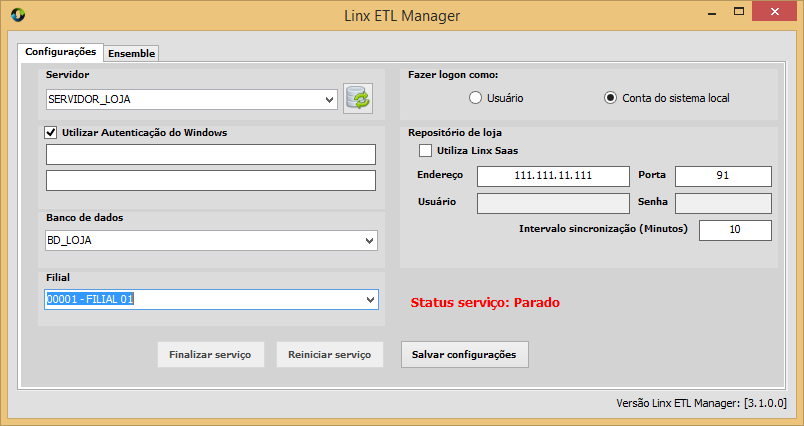Switch to the Ensemble tab
The width and height of the screenshot is (804, 426).
pos(131,53)
